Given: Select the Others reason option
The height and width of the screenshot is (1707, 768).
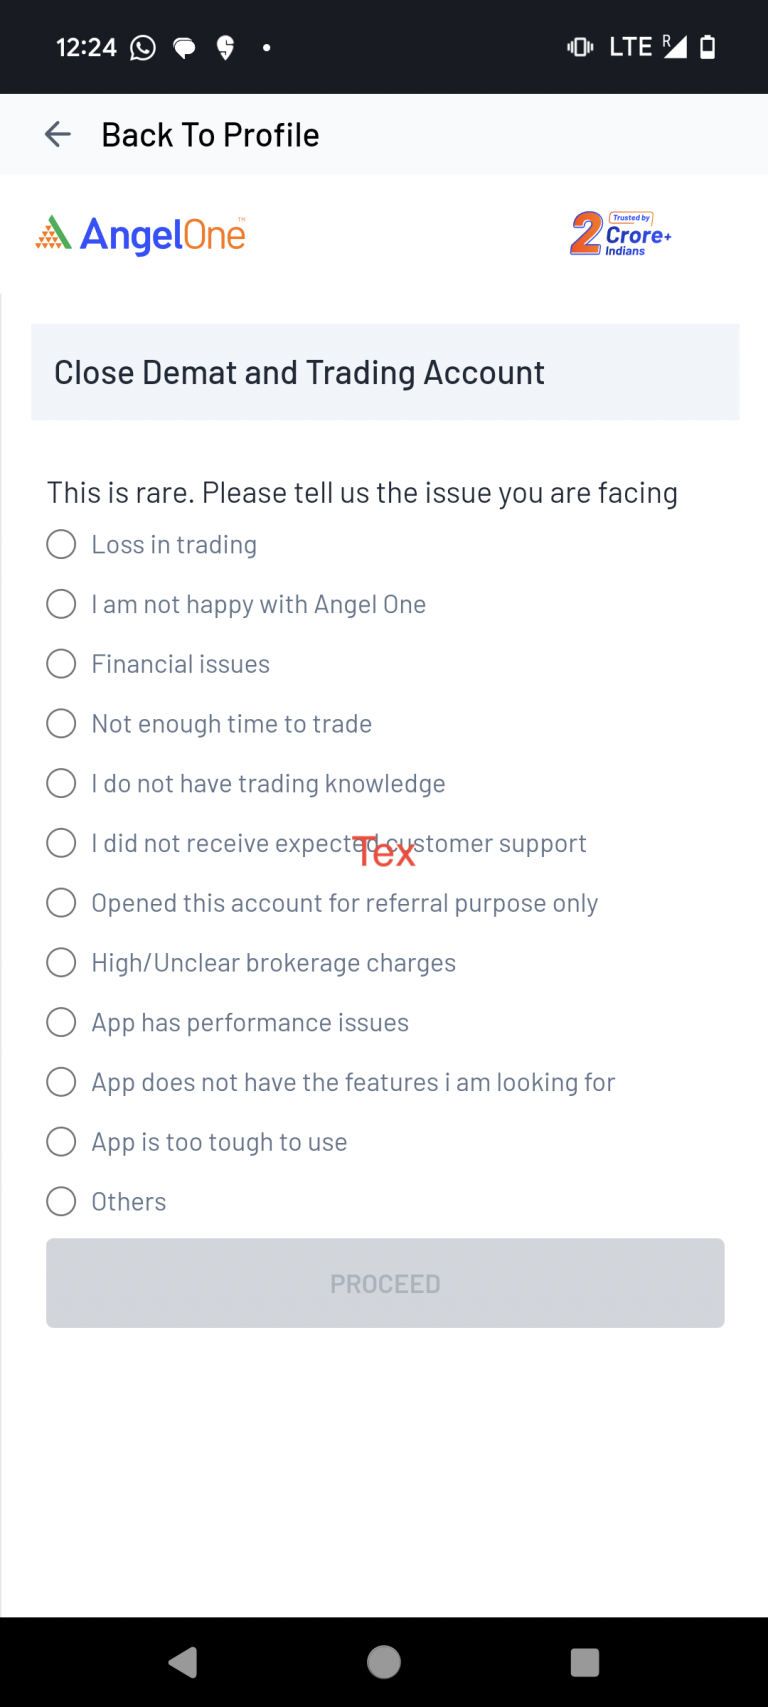Looking at the screenshot, I should coord(61,1201).
